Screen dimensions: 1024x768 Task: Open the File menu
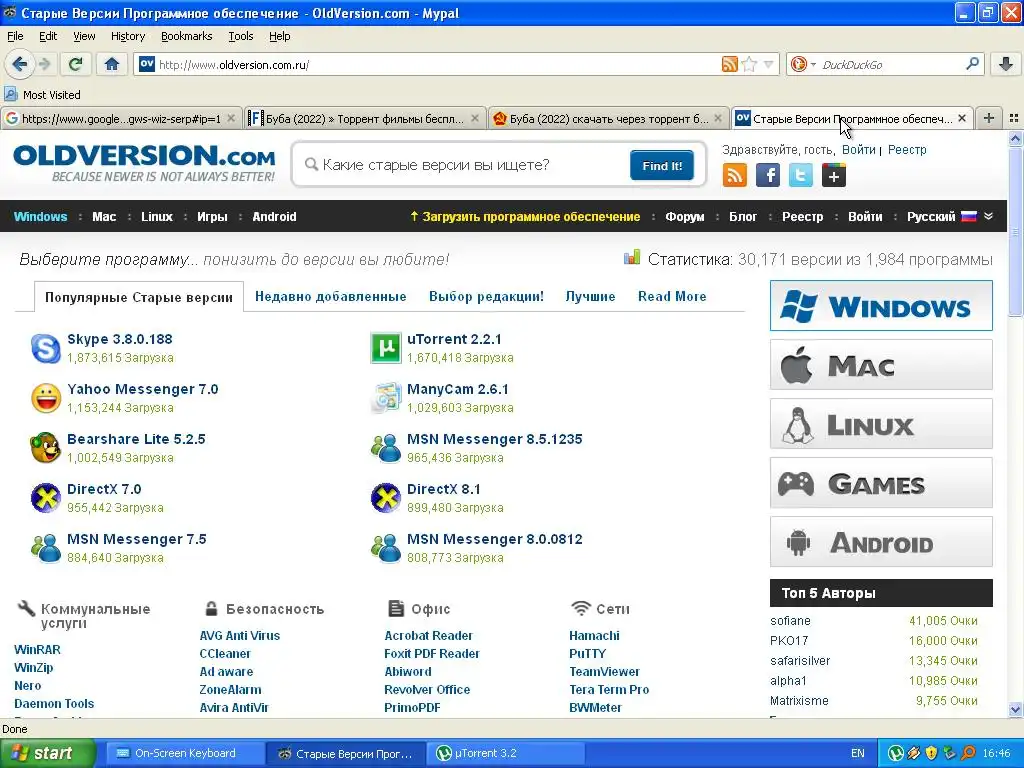[15, 36]
